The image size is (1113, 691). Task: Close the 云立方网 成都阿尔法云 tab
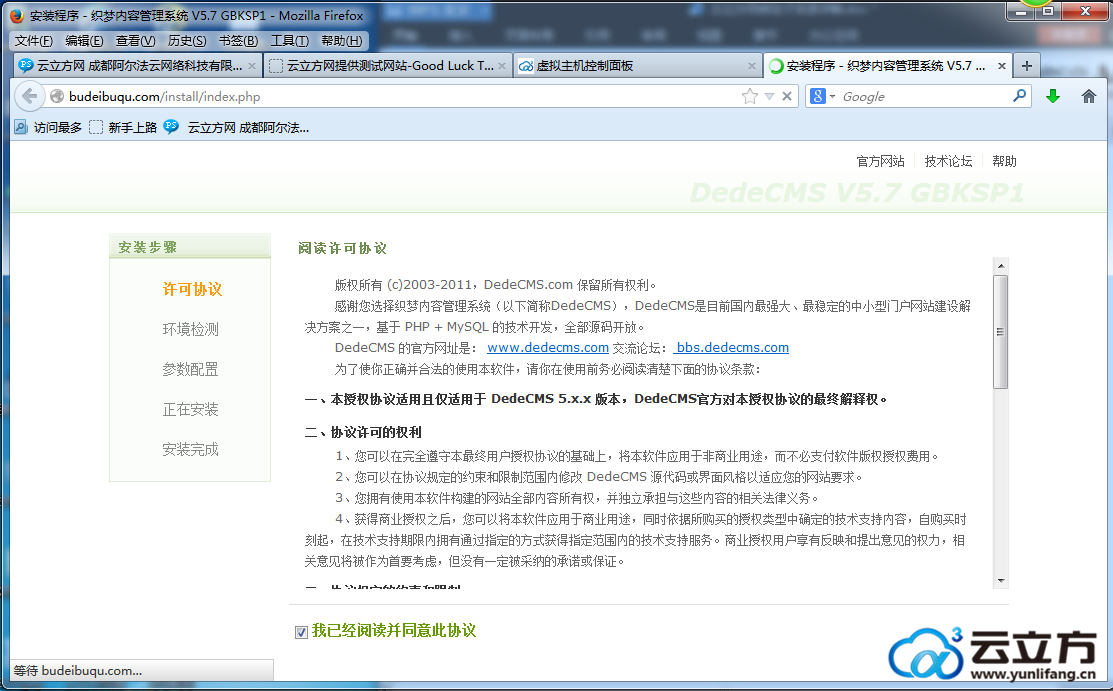click(251, 66)
